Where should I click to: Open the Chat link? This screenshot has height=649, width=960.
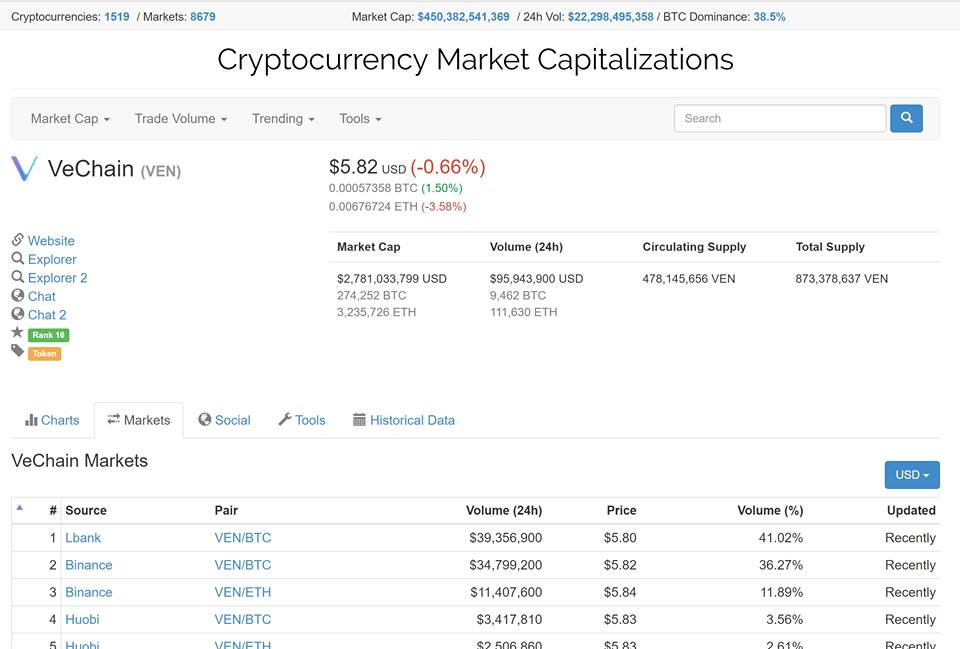42,296
